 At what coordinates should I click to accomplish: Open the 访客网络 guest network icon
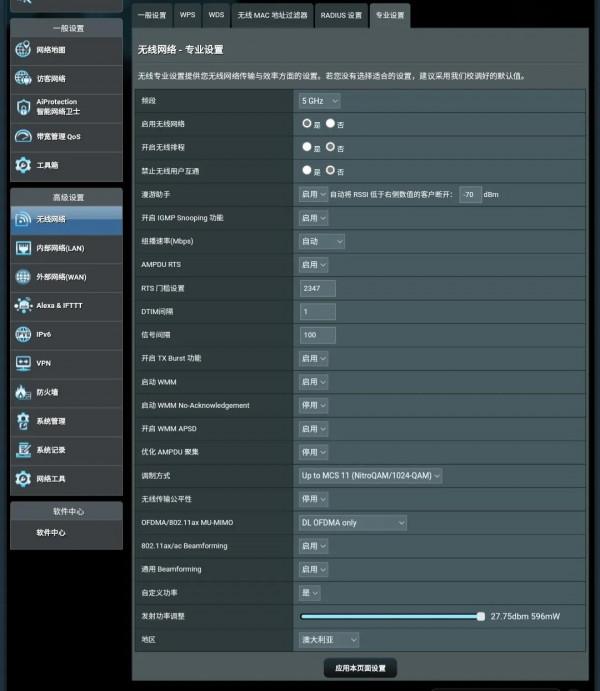(x=23, y=78)
